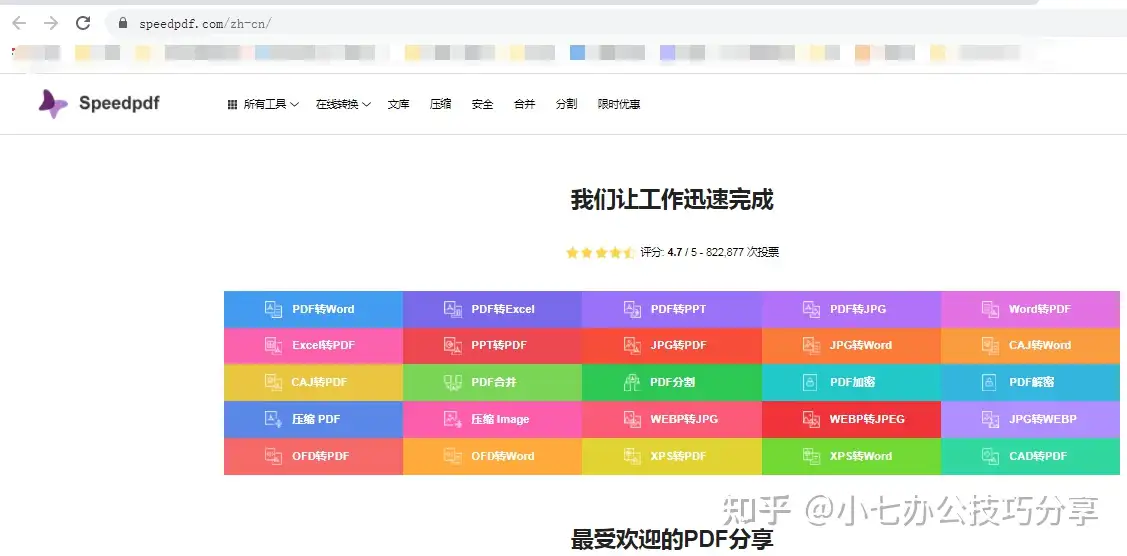This screenshot has width=1127, height=556.
Task: Open the XPS转PDF tool label
Action: point(678,456)
